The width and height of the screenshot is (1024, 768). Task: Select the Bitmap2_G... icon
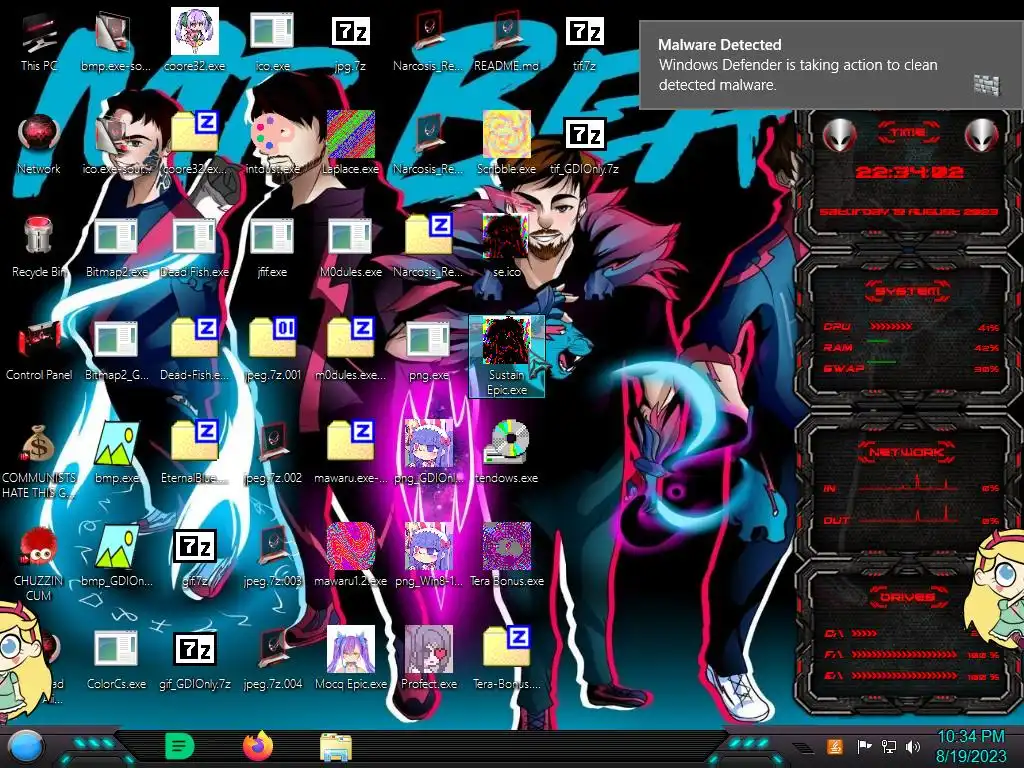(x=116, y=349)
